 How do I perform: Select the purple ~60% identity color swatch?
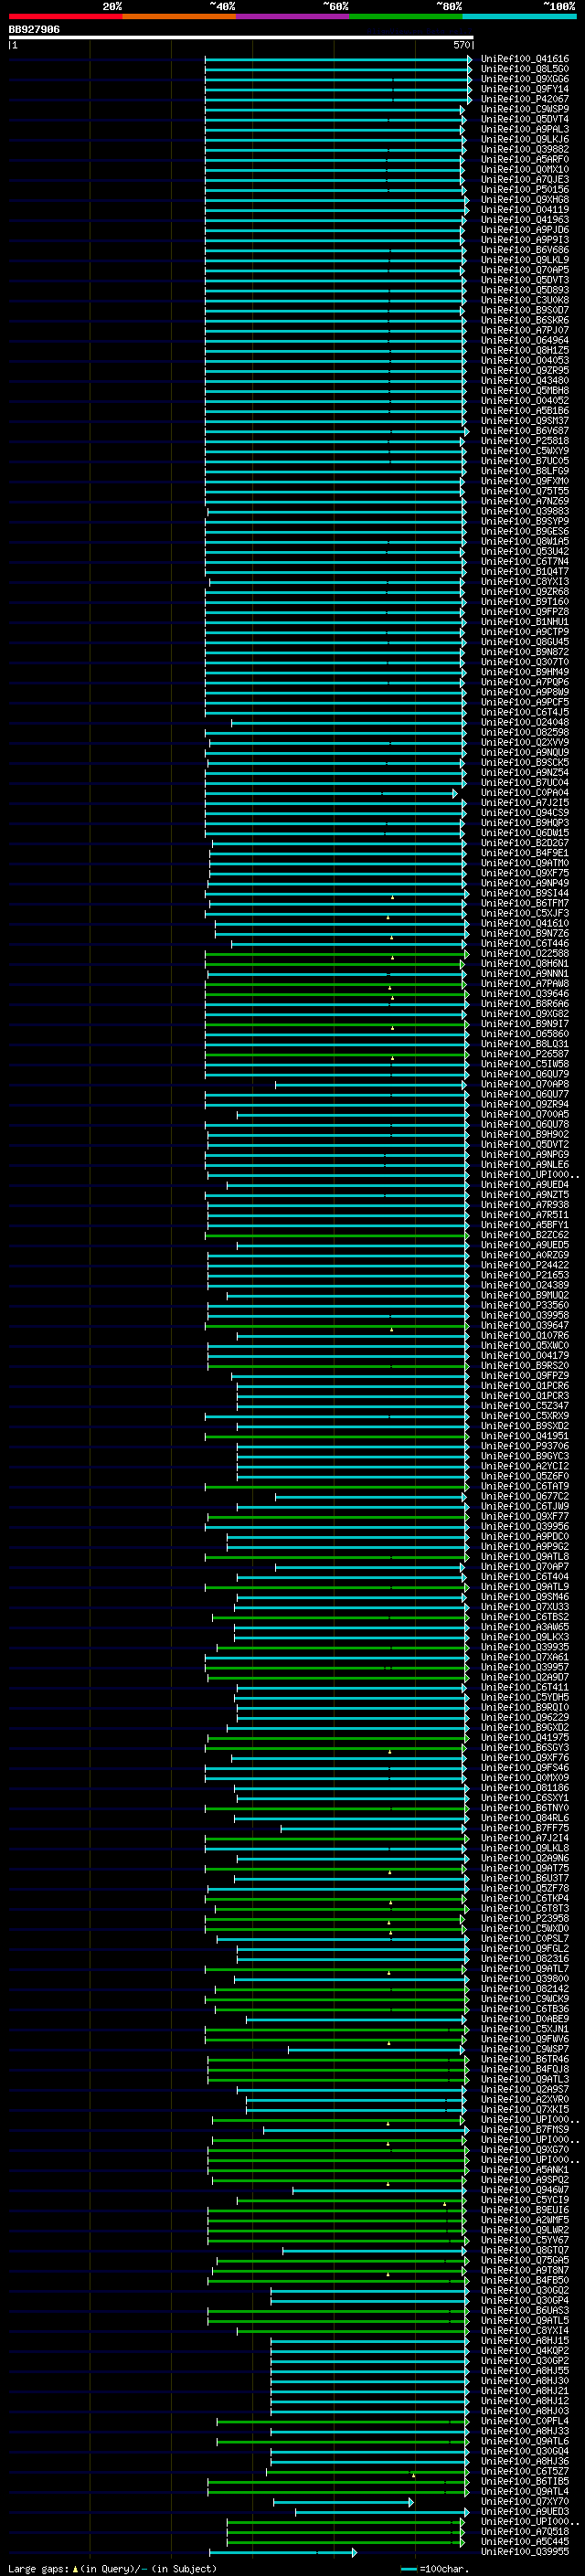click(292, 16)
